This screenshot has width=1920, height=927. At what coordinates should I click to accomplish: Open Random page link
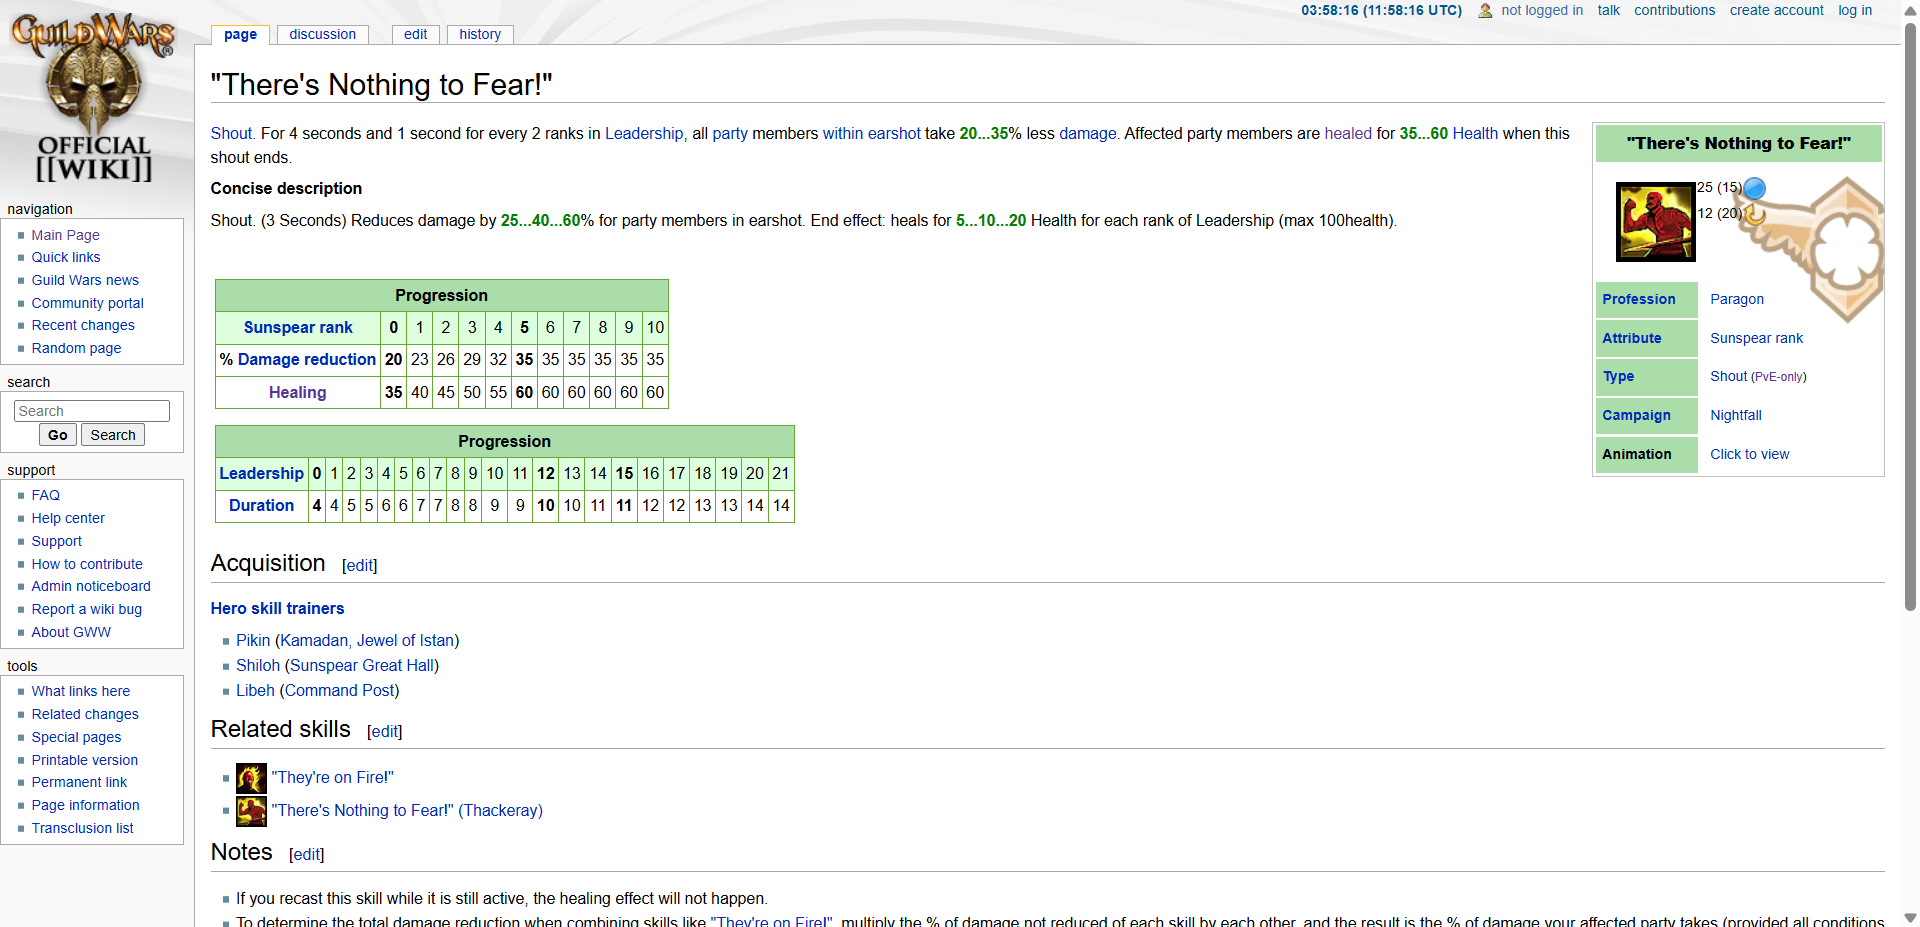click(x=76, y=348)
